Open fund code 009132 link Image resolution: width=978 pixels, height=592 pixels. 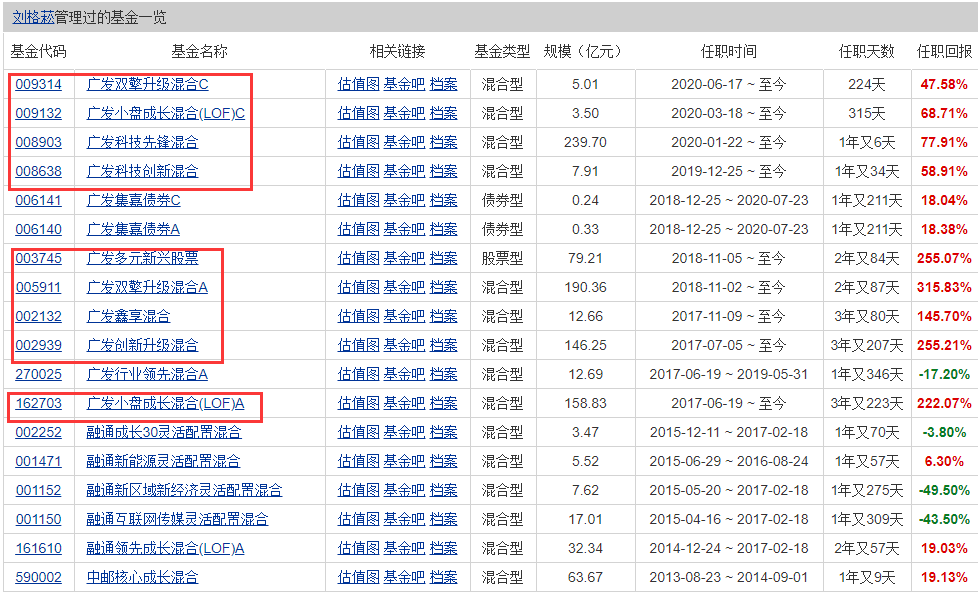click(x=39, y=114)
